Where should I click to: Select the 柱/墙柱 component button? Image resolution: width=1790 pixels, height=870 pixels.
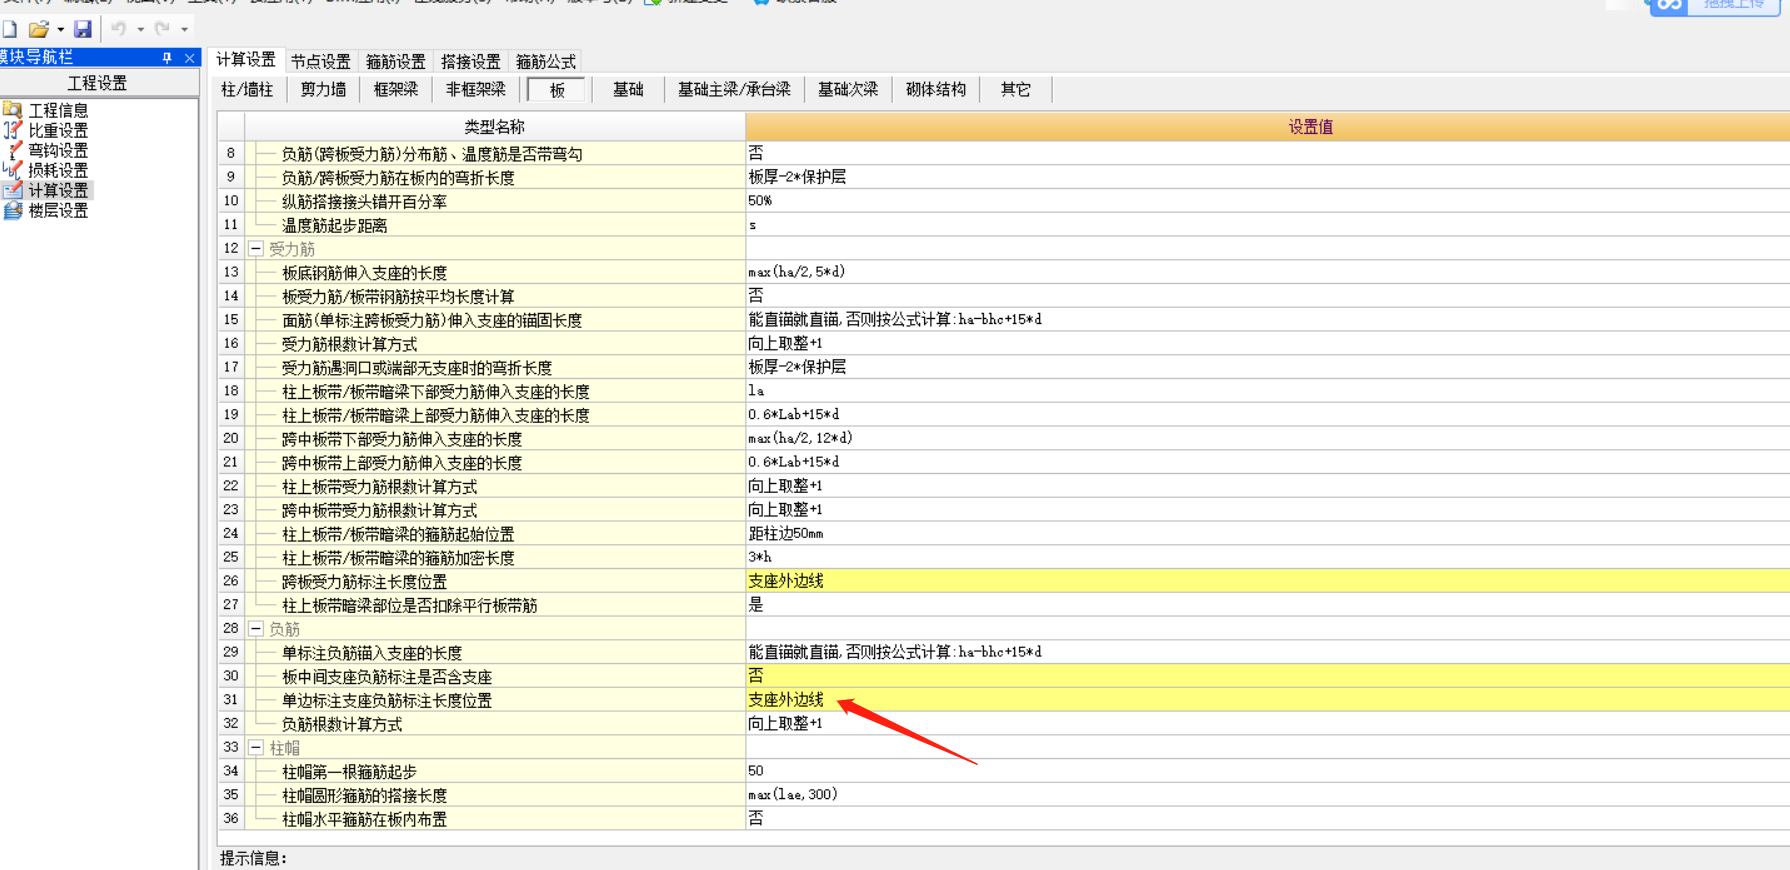(x=247, y=90)
